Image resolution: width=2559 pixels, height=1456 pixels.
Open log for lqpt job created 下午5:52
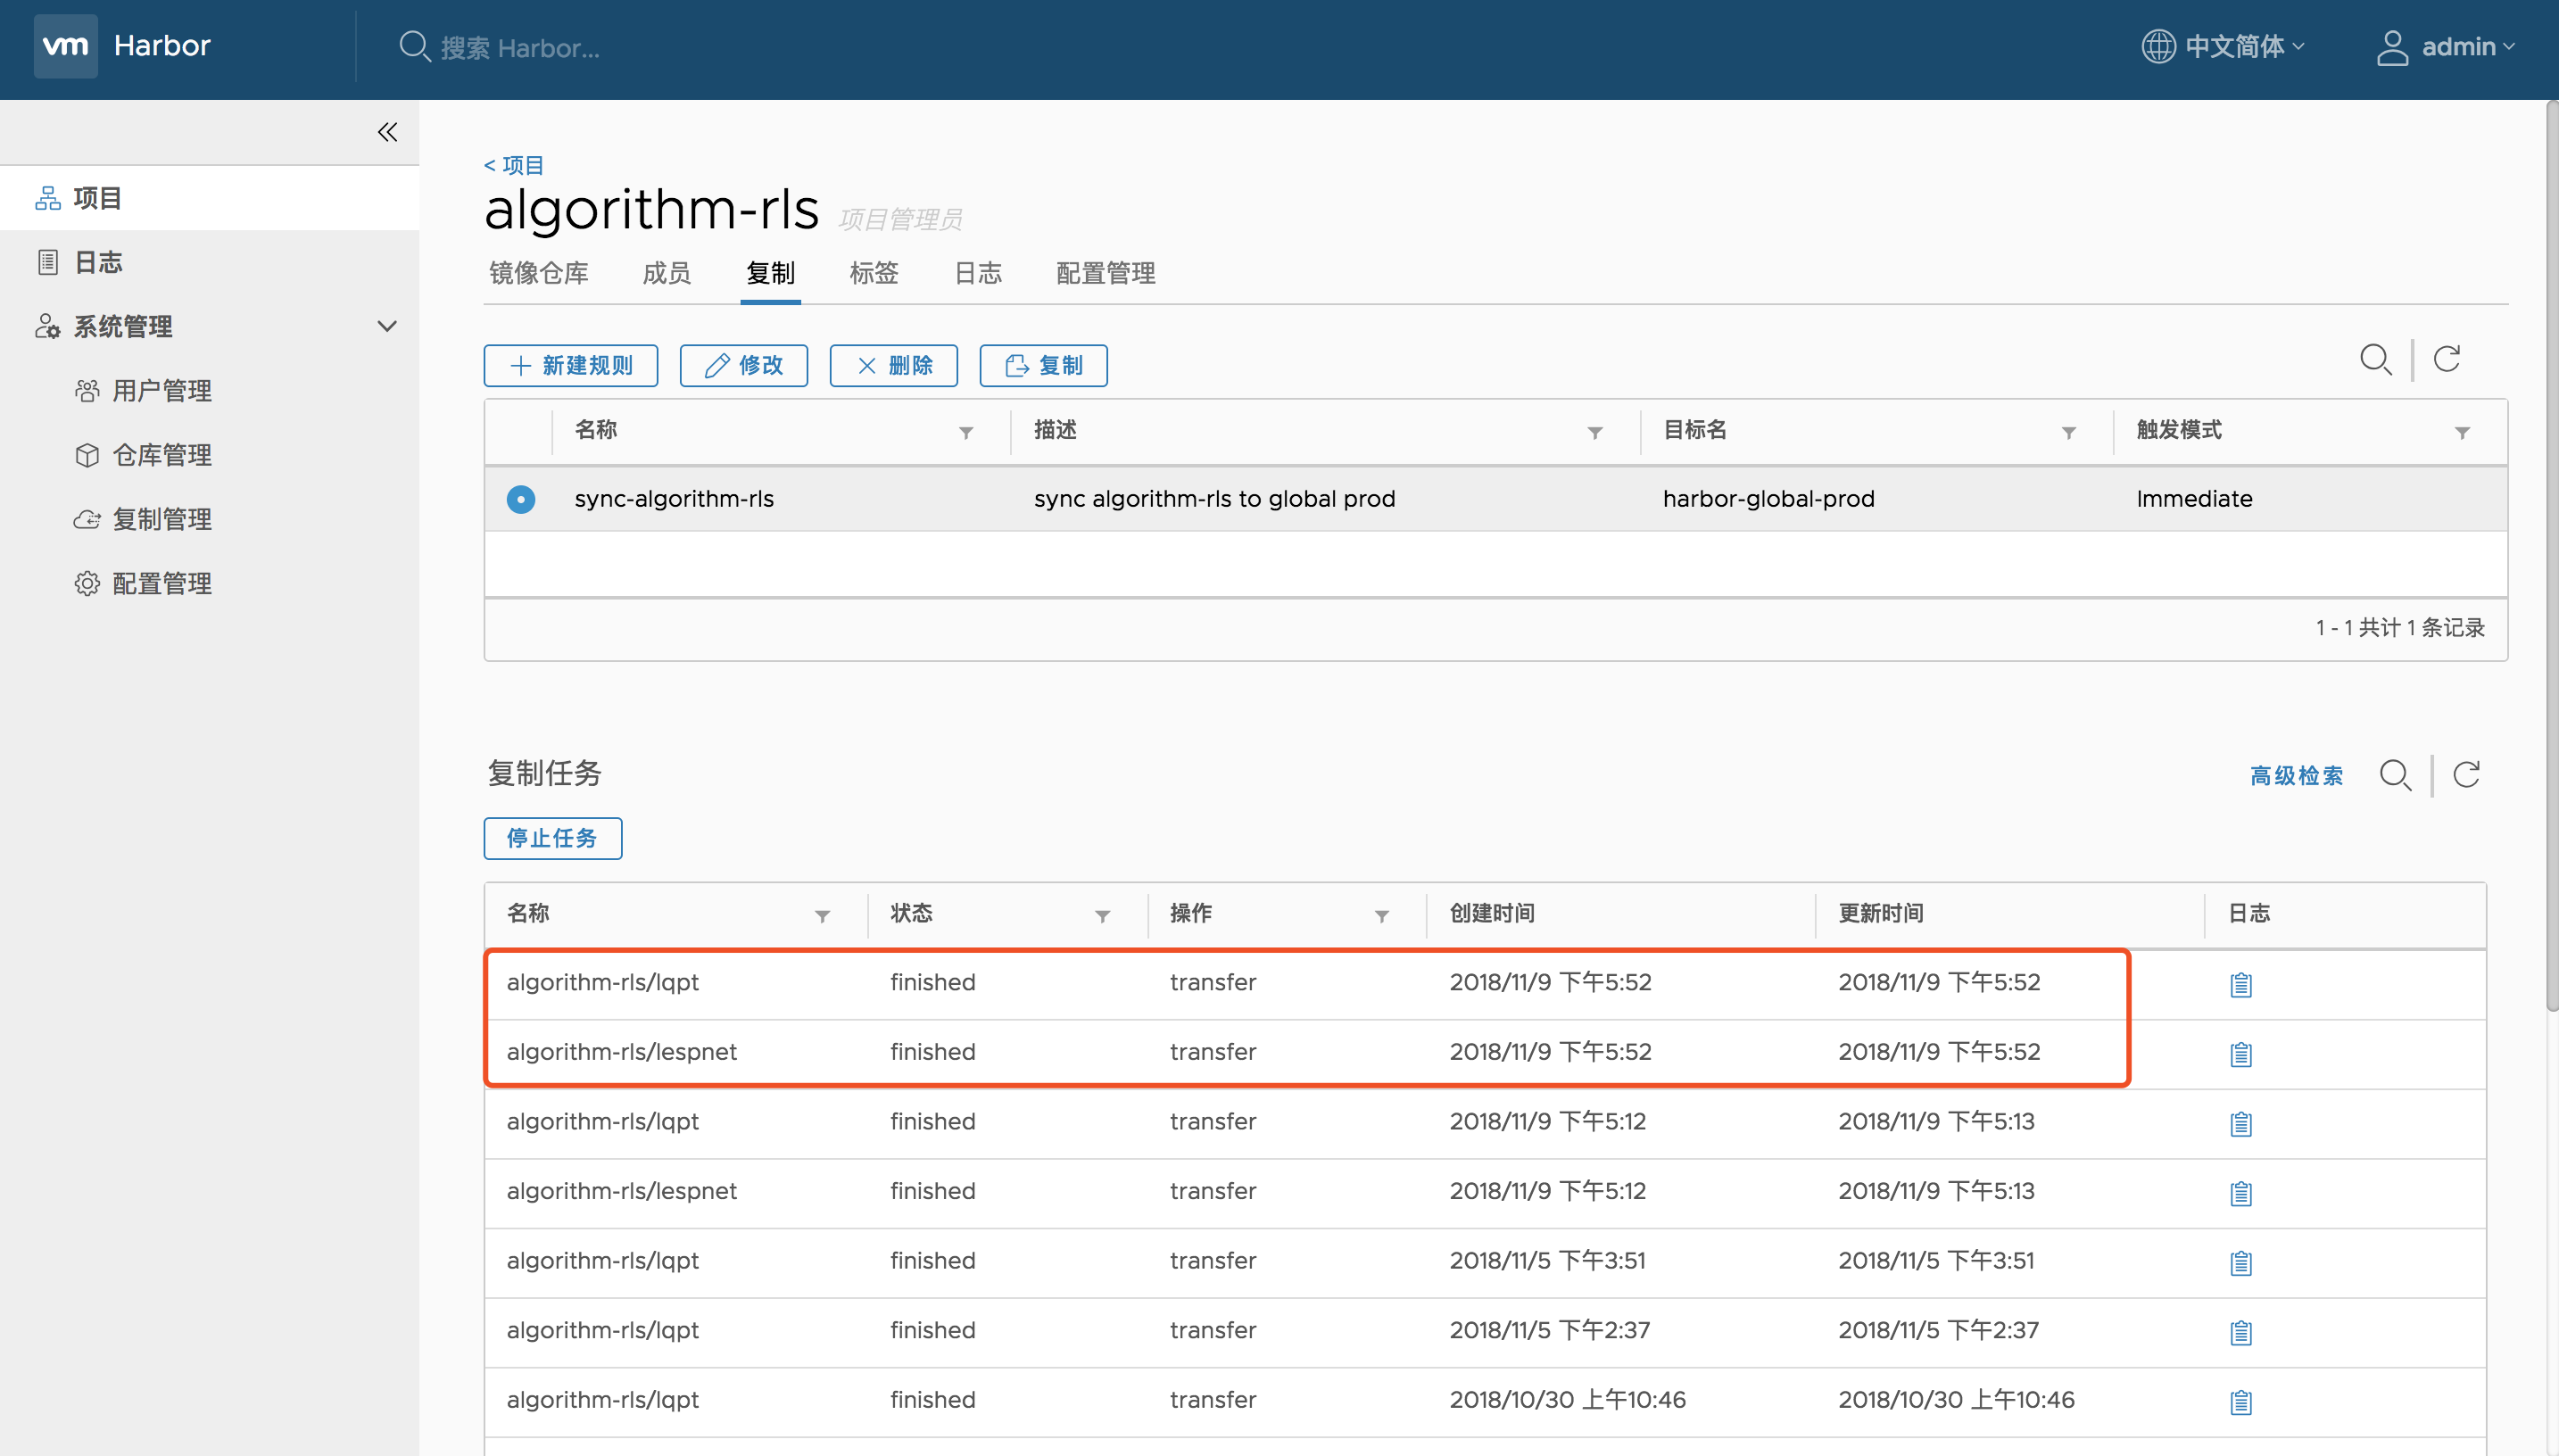coord(2240,984)
